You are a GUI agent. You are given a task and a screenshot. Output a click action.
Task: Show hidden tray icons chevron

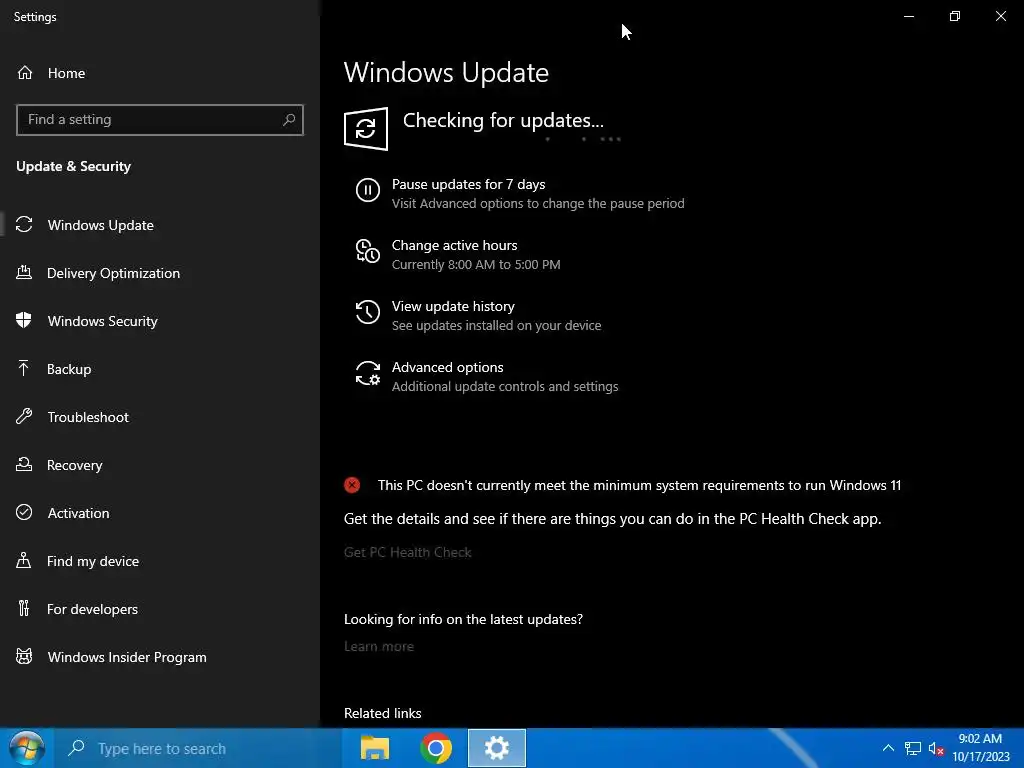(888, 748)
